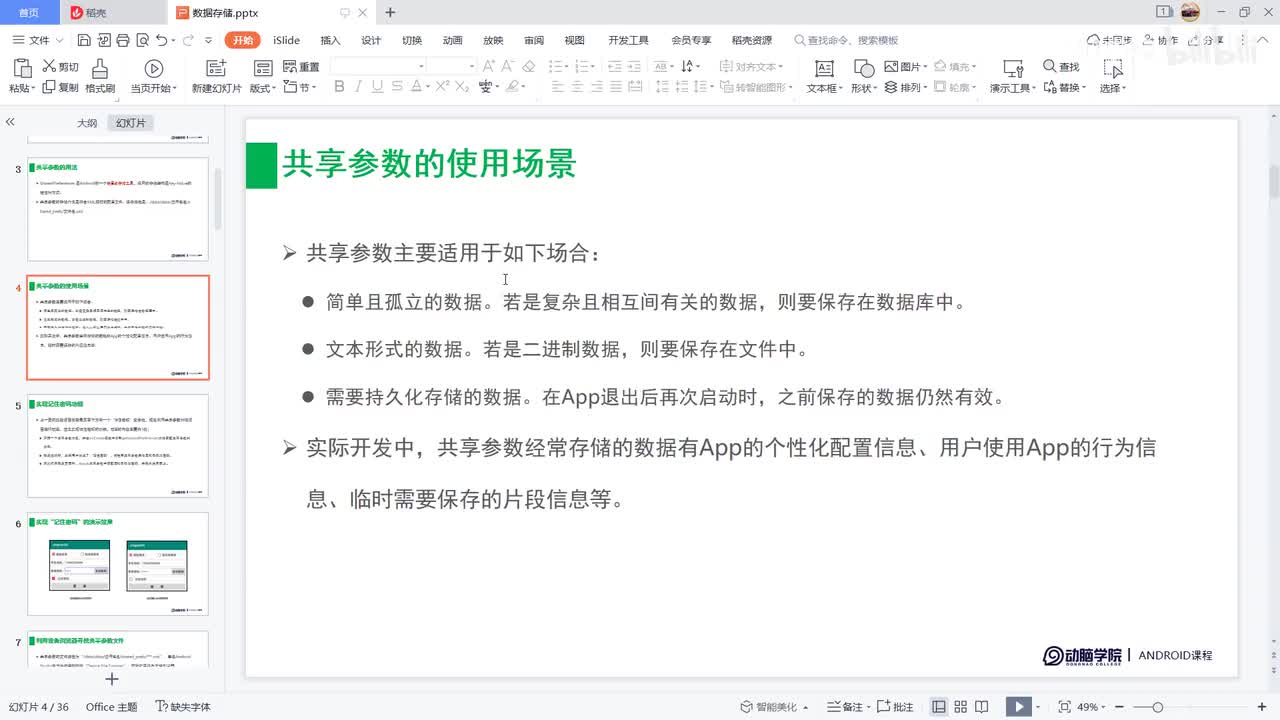The height and width of the screenshot is (720, 1280).
Task: Toggle bold formatting
Action: 339,88
